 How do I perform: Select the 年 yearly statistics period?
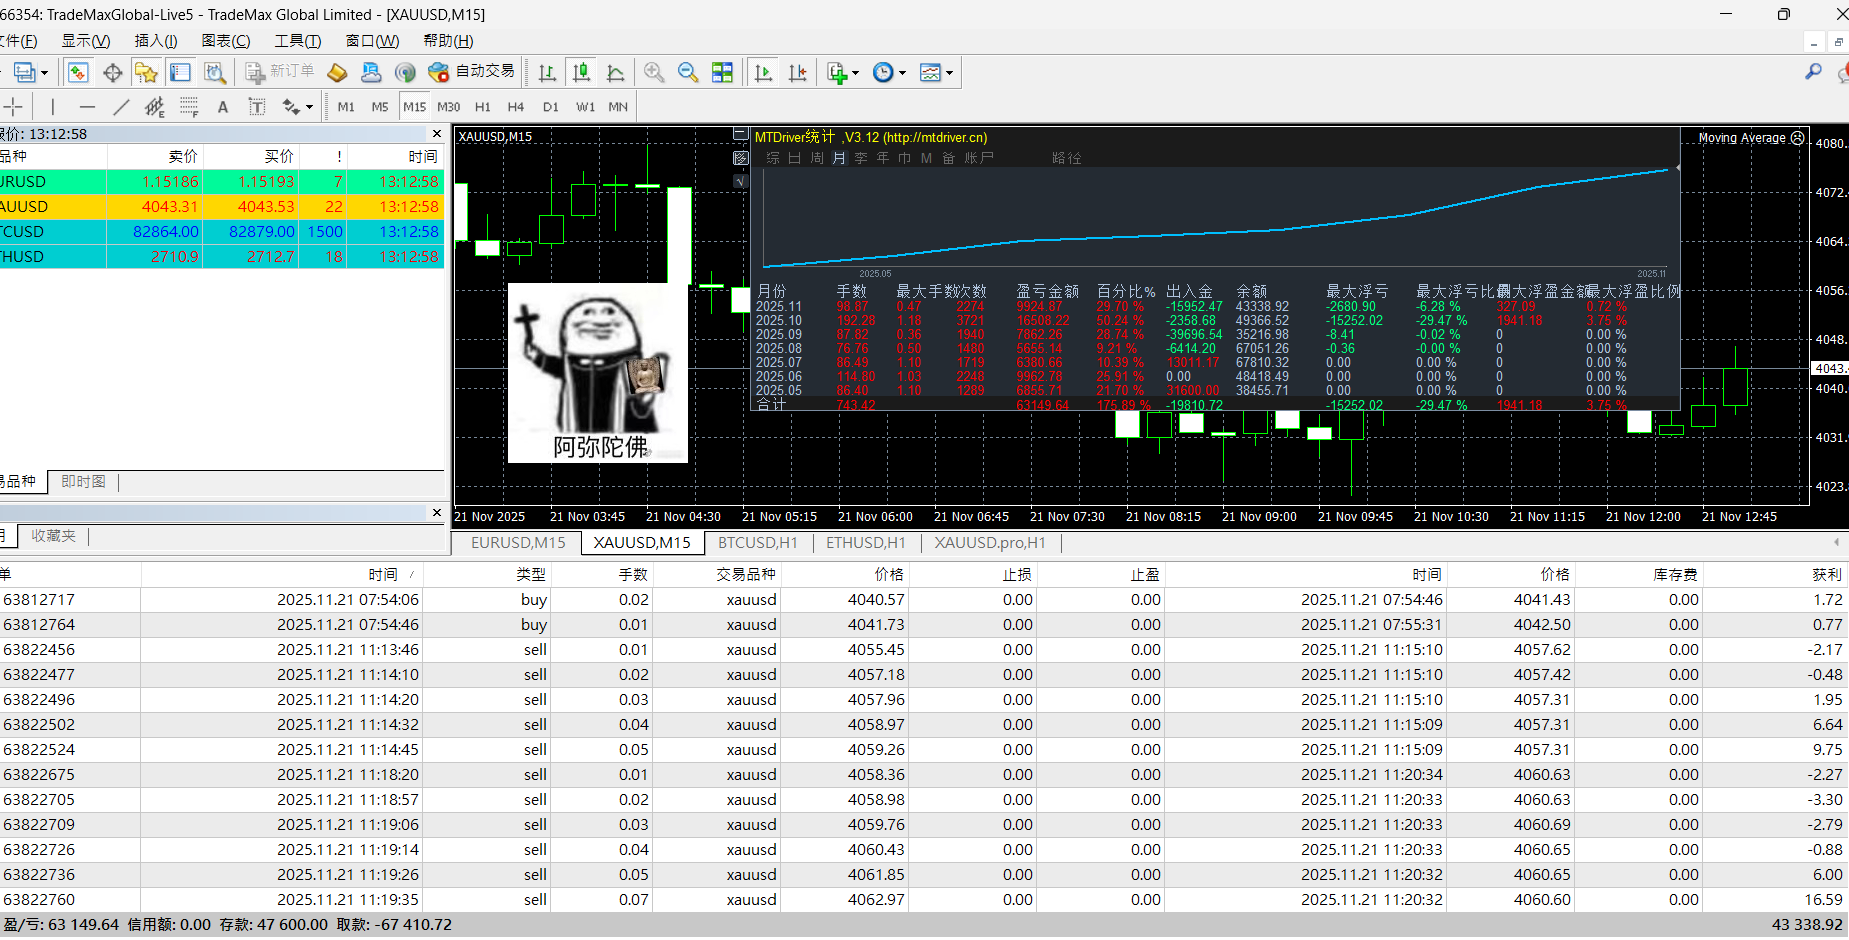883,158
